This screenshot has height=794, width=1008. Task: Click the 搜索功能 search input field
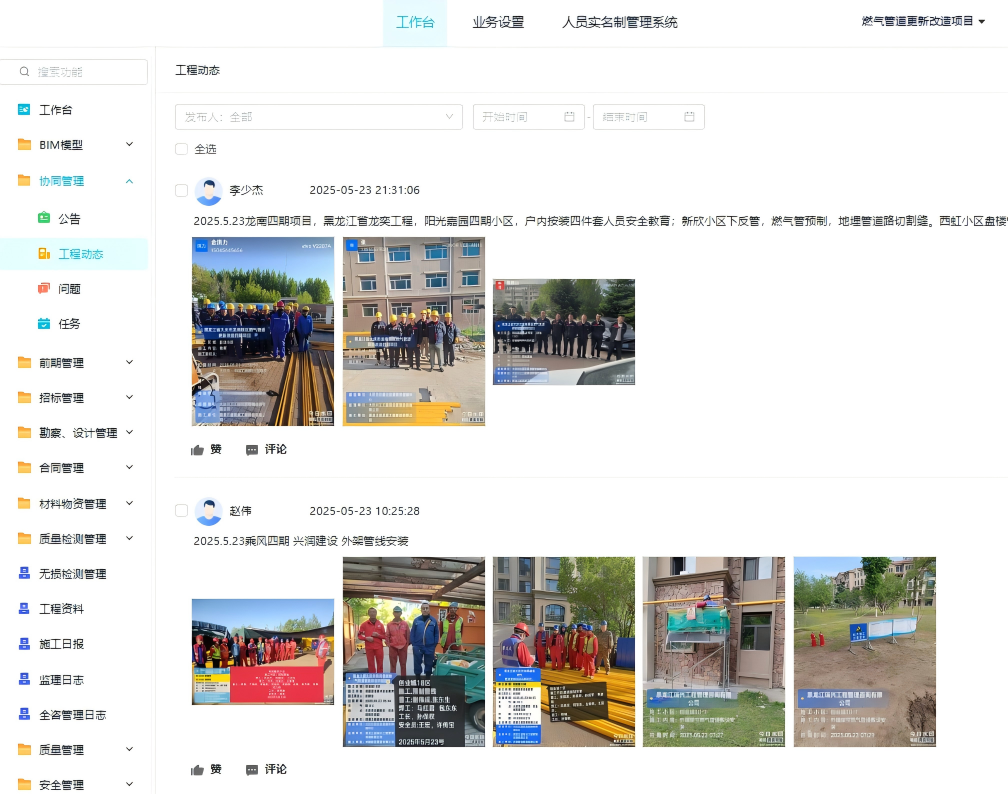pos(85,72)
